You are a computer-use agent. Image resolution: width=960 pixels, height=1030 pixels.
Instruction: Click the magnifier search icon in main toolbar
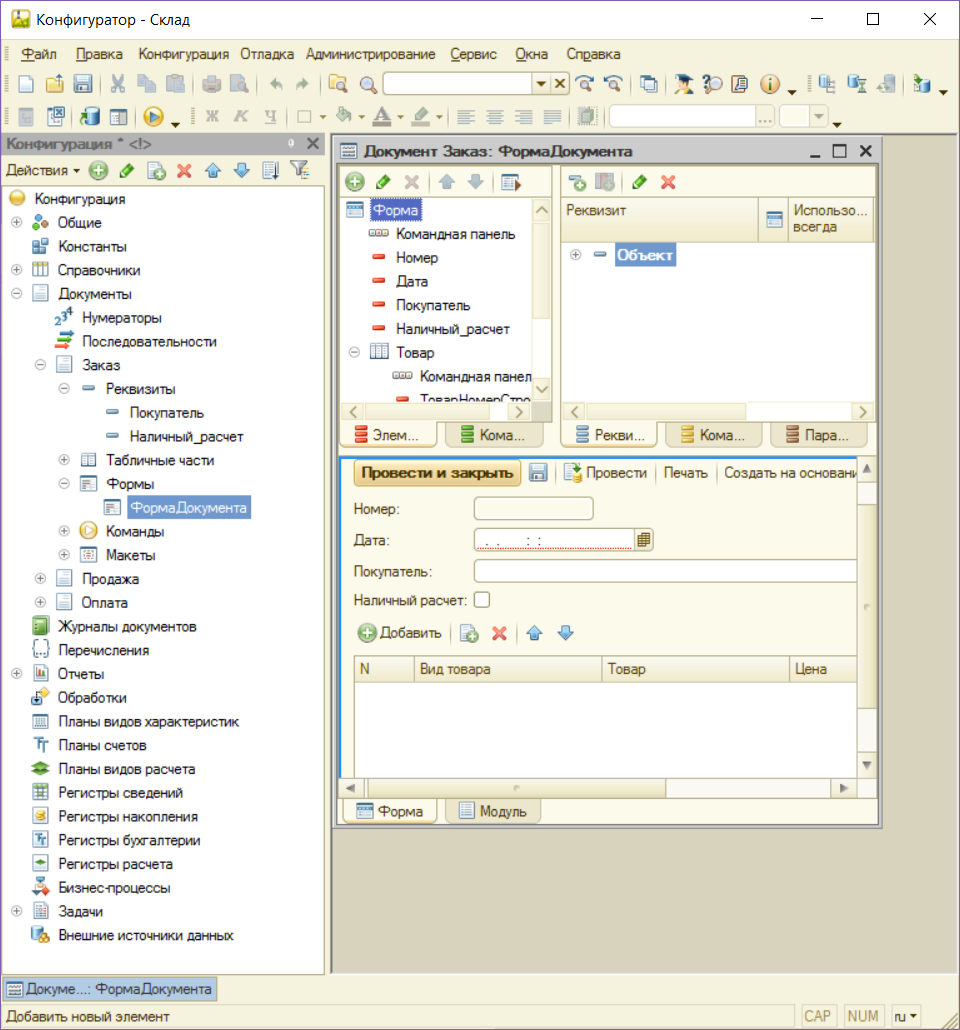pyautogui.click(x=368, y=84)
